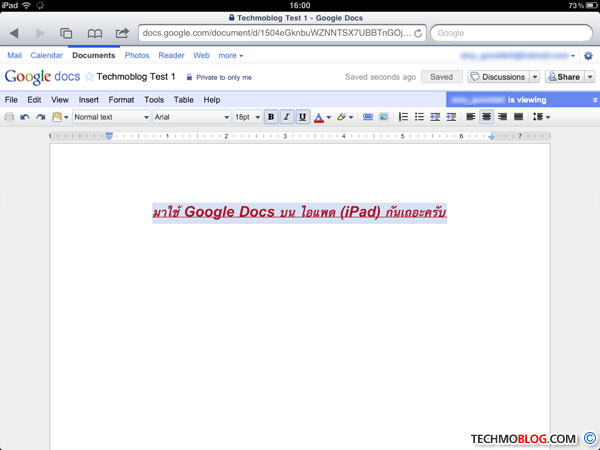The width and height of the screenshot is (600, 450).
Task: Click the Google docs logo
Action: [x=42, y=77]
